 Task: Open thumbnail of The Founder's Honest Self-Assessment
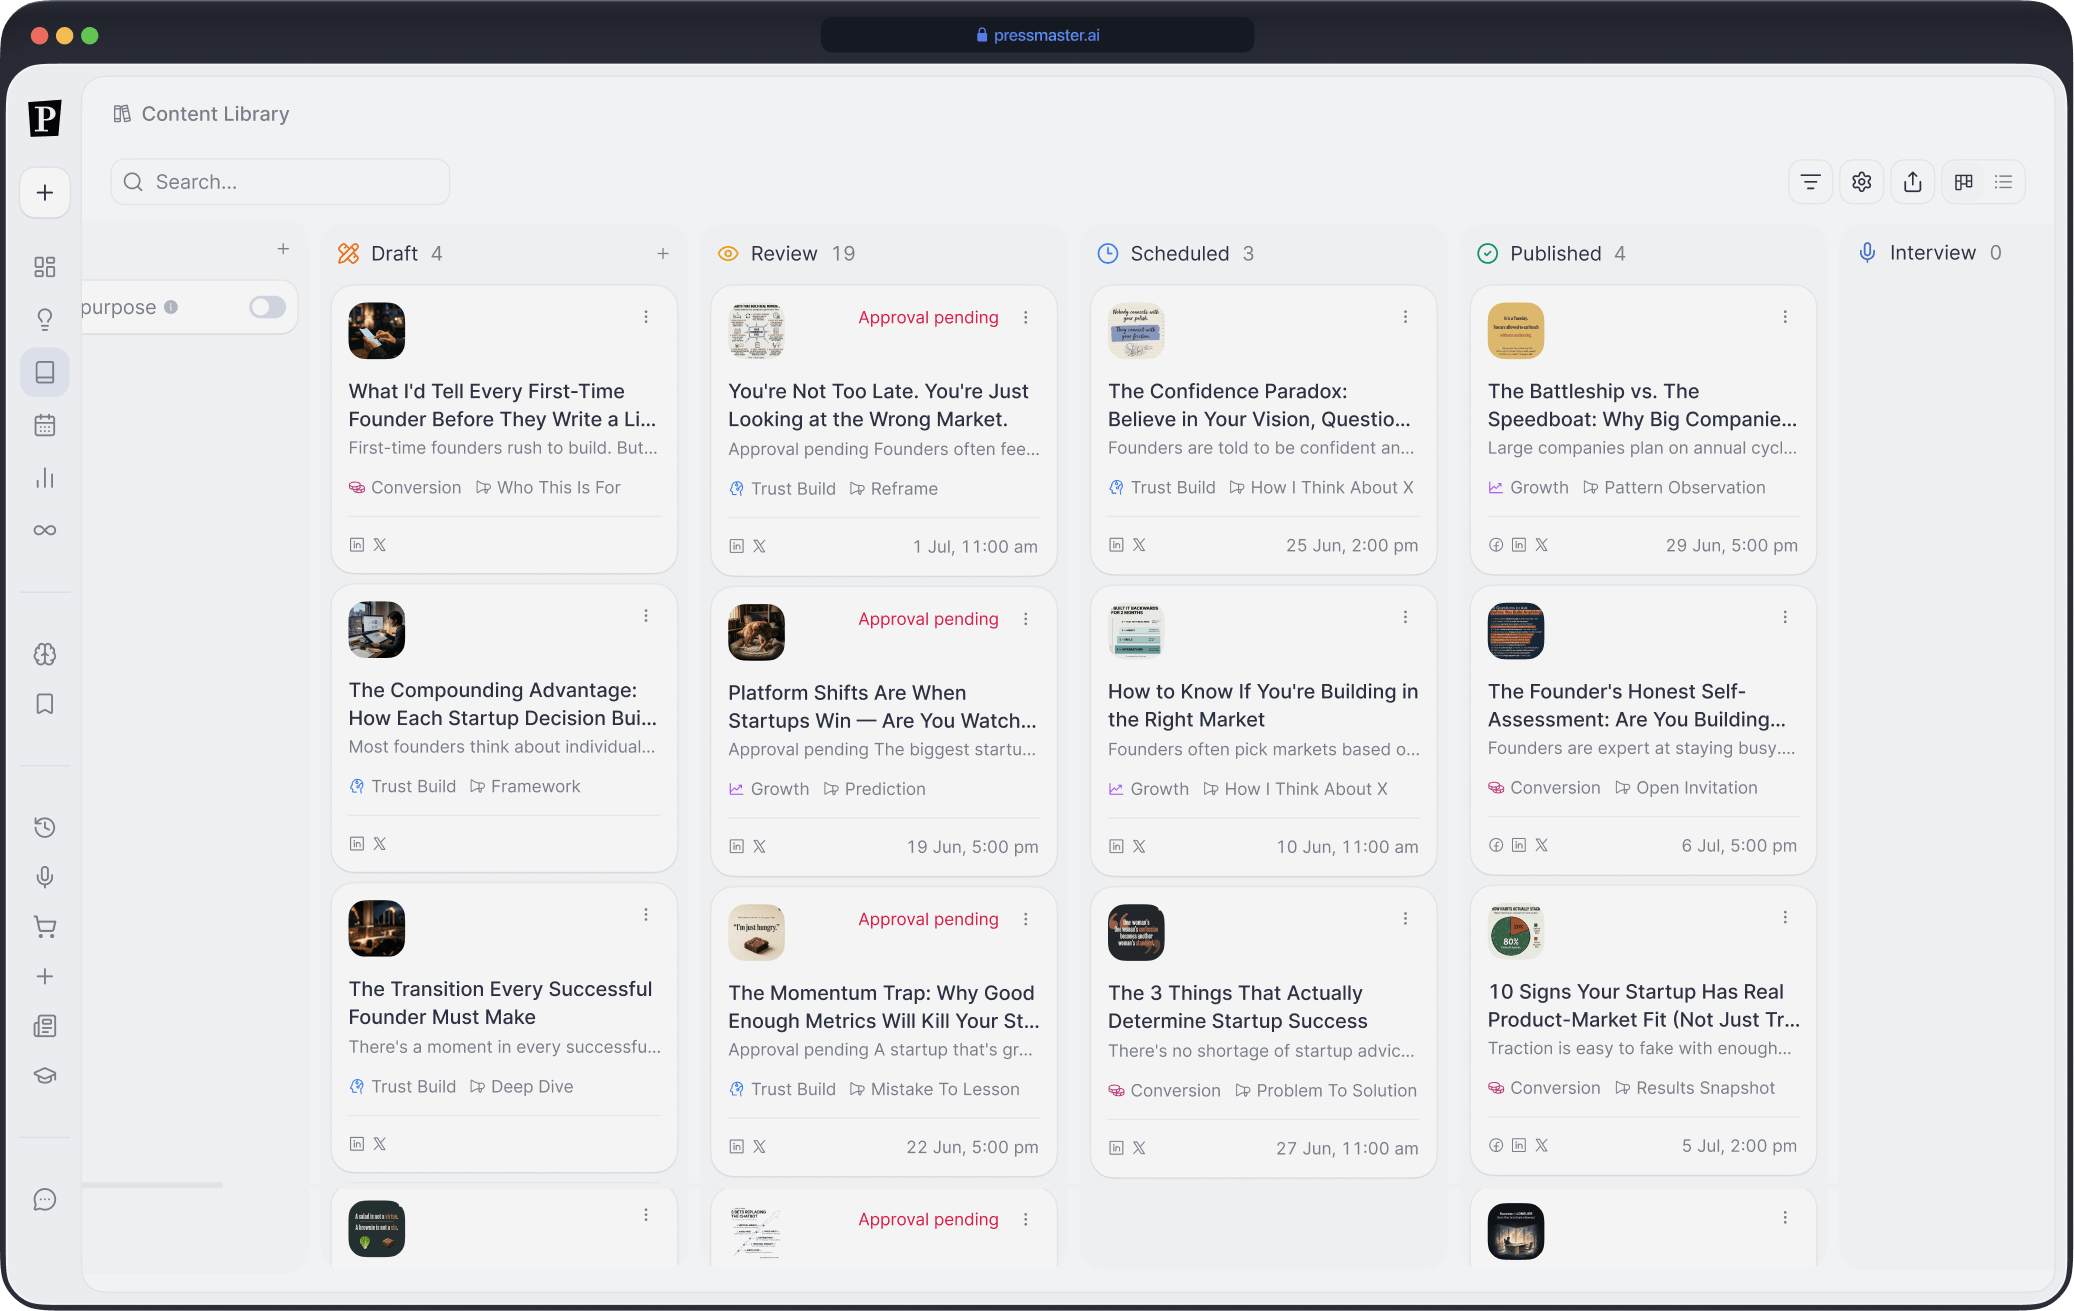1516,631
